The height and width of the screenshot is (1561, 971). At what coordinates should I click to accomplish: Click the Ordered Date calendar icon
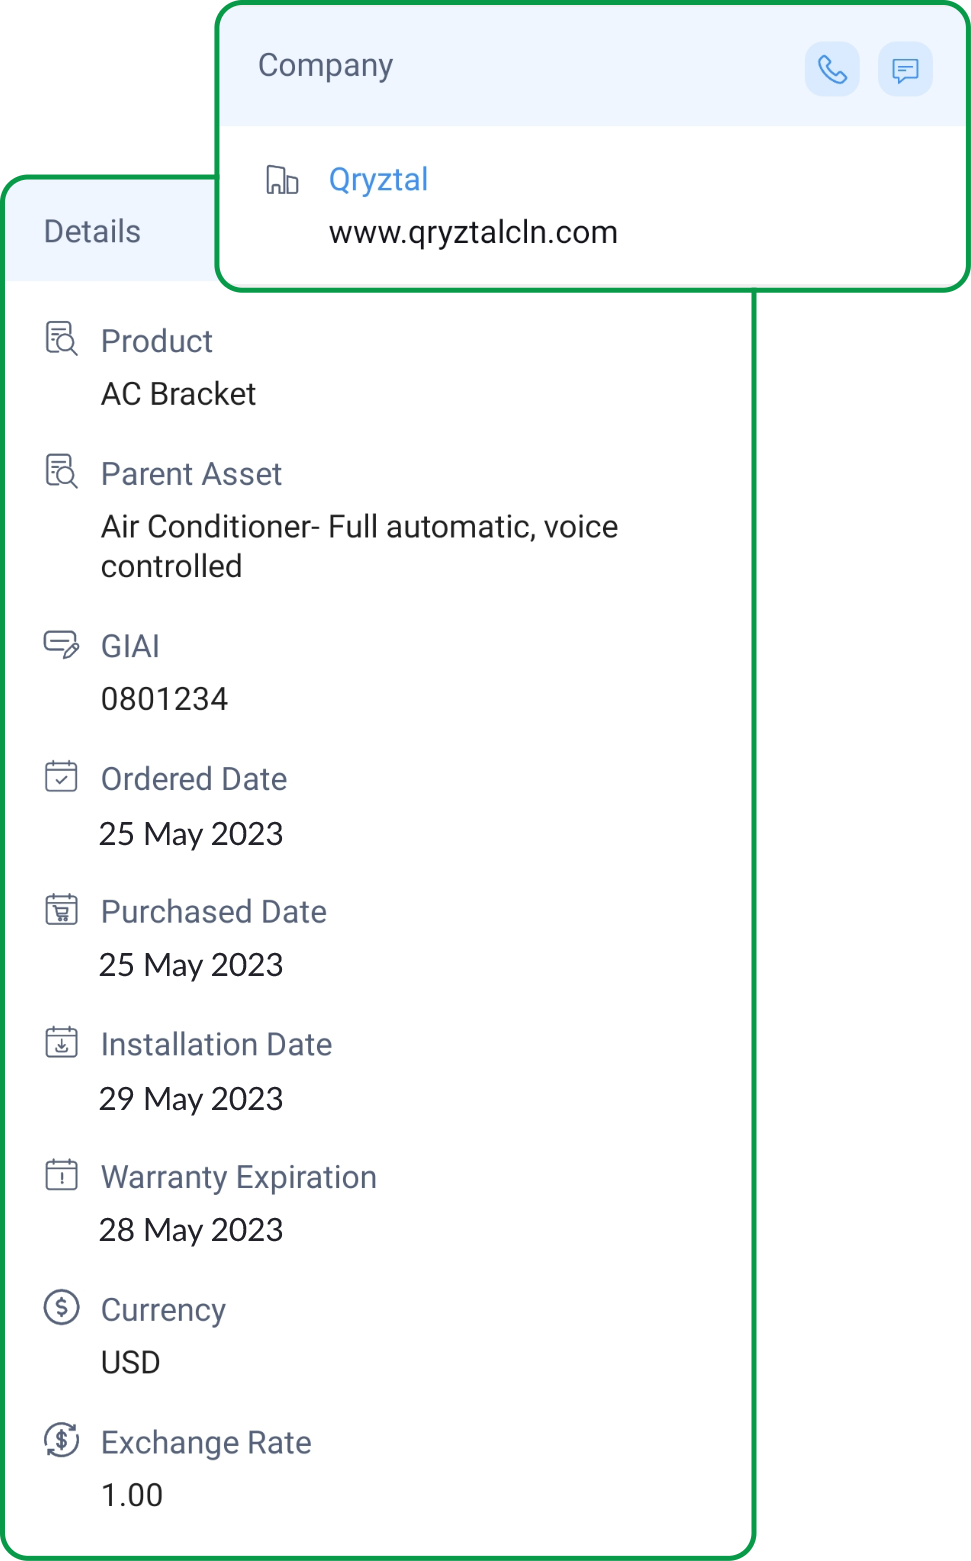(x=62, y=776)
